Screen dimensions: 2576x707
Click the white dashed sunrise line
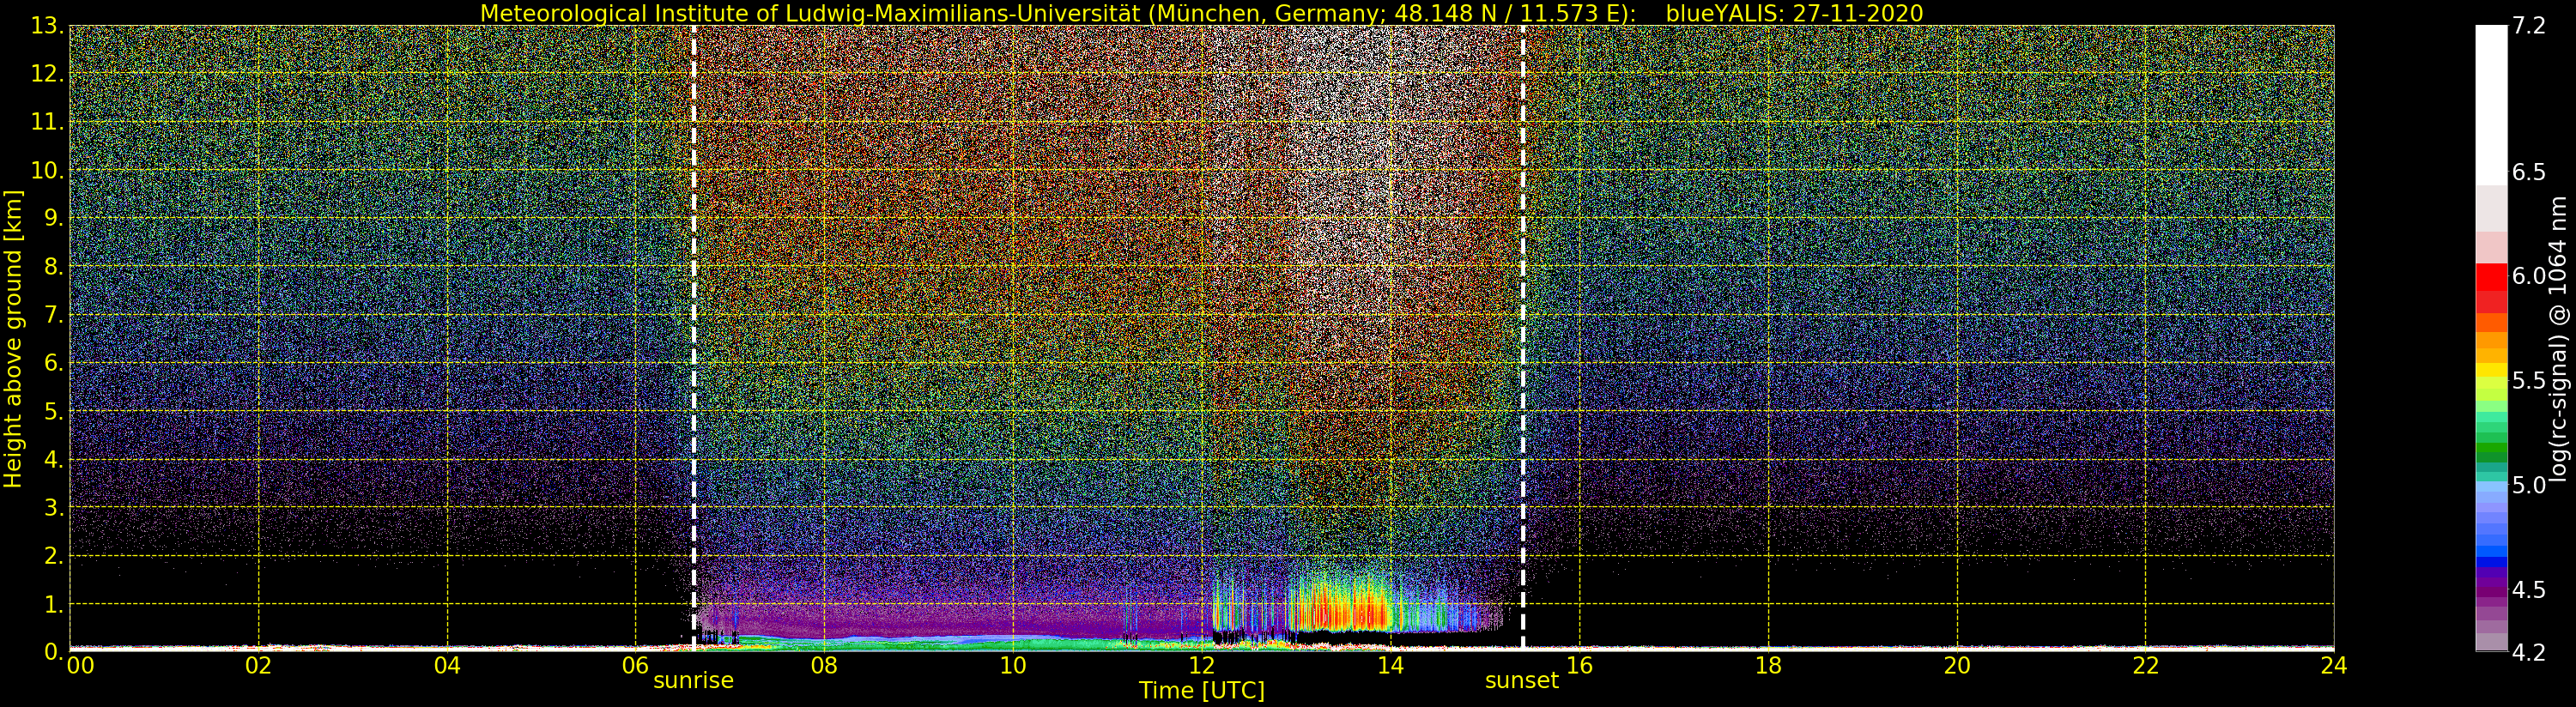point(693,337)
